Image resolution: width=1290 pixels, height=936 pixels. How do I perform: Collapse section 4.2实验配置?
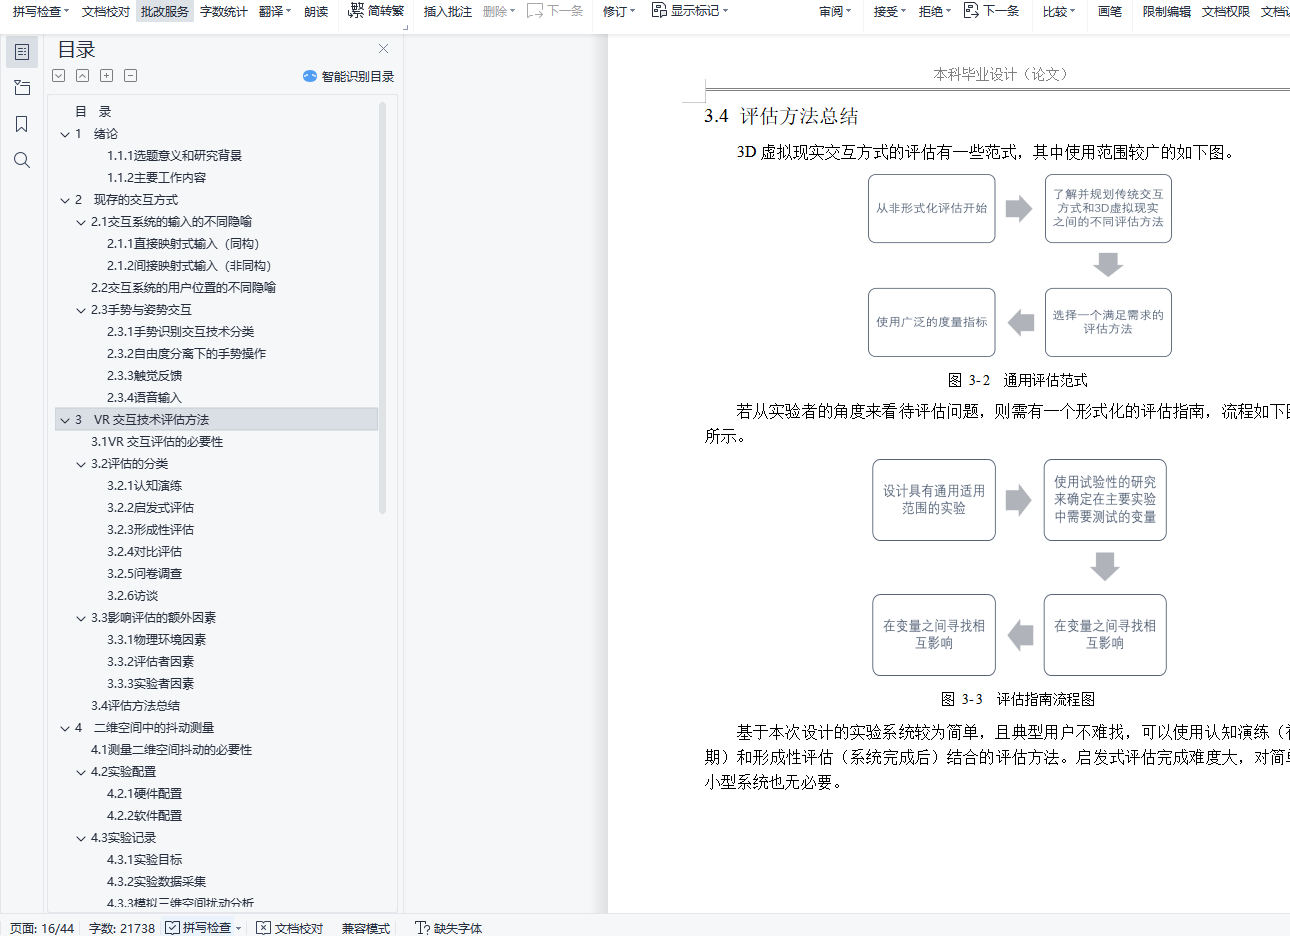81,772
